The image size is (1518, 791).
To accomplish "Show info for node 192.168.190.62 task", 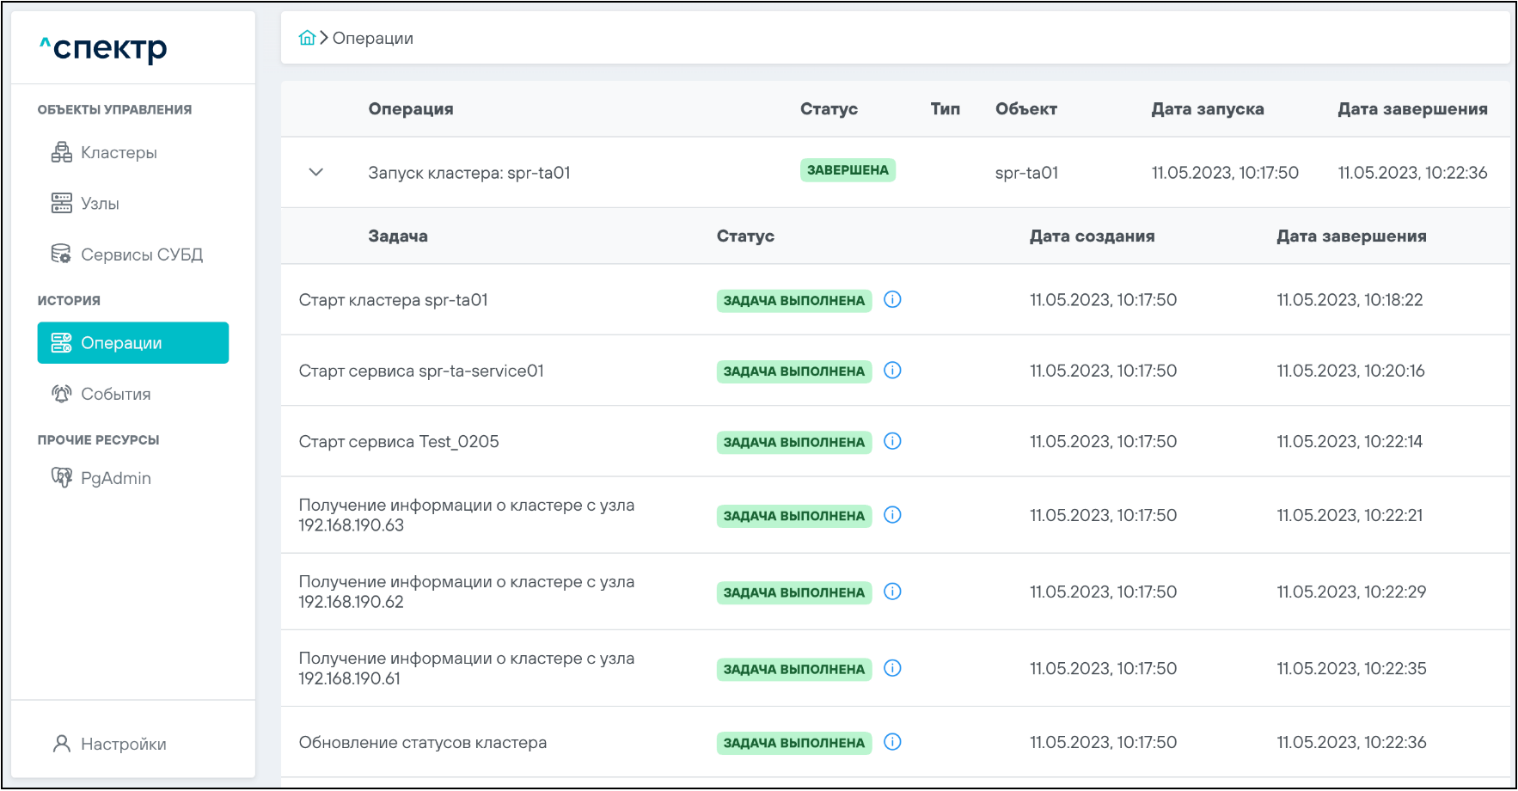I will pyautogui.click(x=893, y=592).
